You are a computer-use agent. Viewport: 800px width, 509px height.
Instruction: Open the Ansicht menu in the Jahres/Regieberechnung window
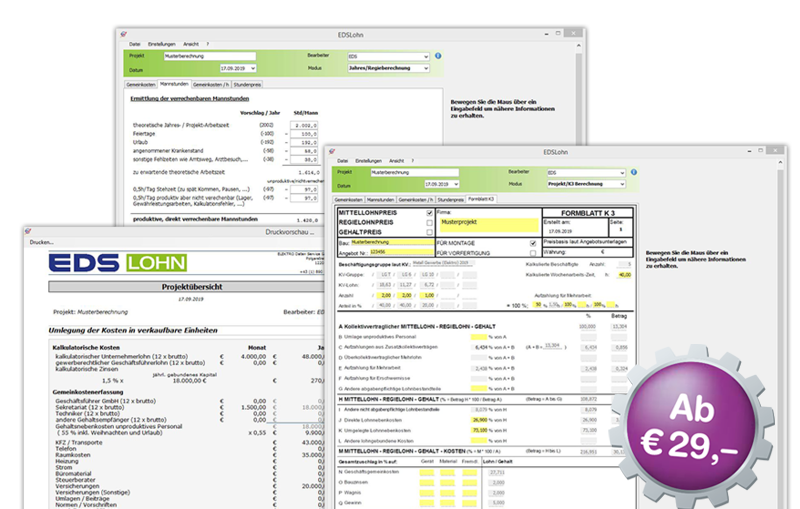(x=191, y=44)
